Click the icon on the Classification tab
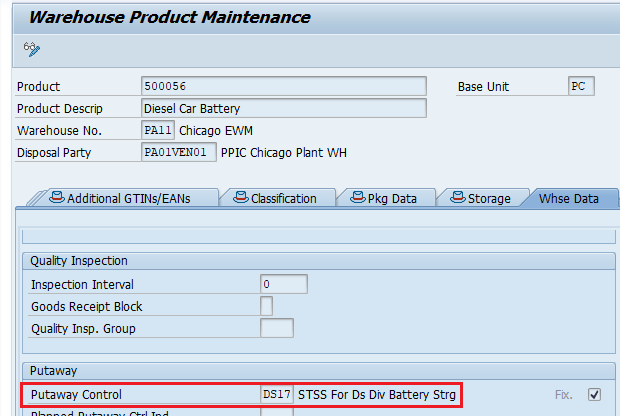This screenshot has width=620, height=416. (240, 198)
